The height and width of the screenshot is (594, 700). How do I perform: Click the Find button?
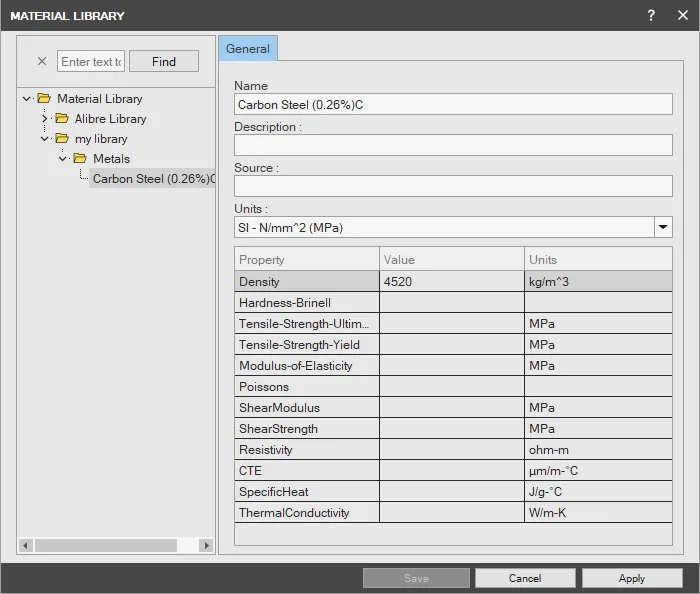click(164, 61)
